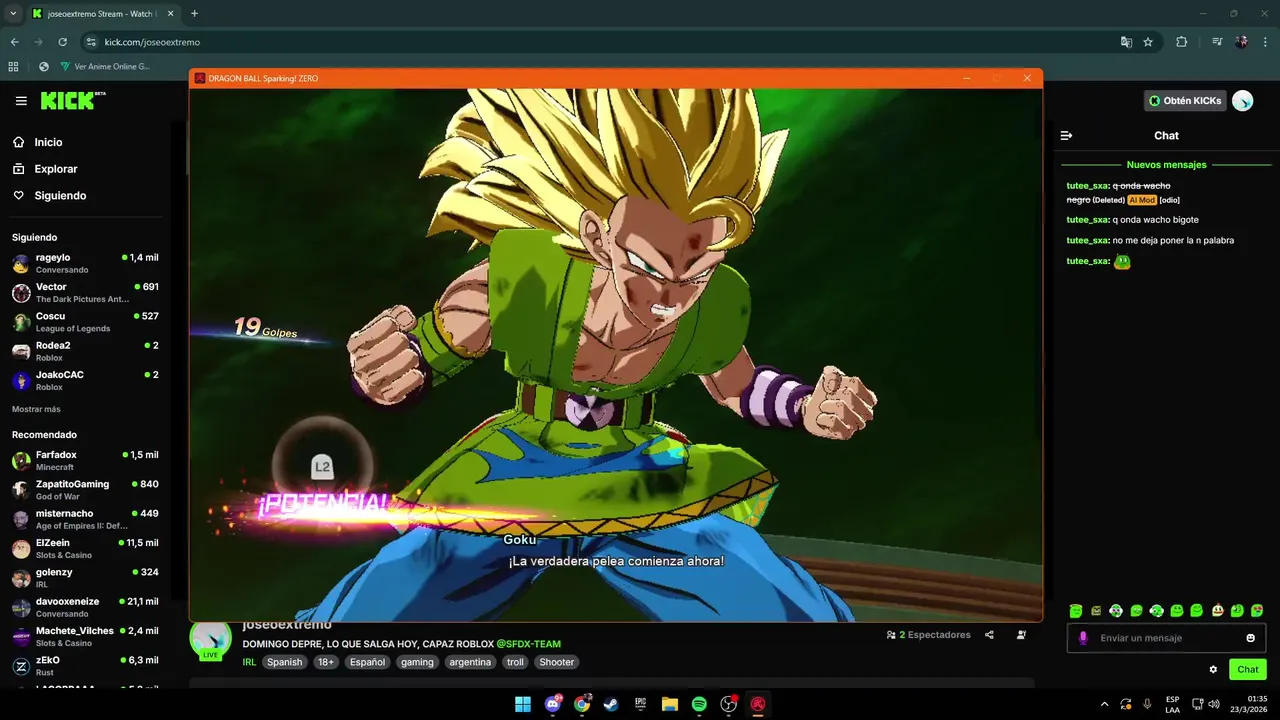Focus the Enviar un mensaje field
The width and height of the screenshot is (1280, 720).
[1166, 638]
